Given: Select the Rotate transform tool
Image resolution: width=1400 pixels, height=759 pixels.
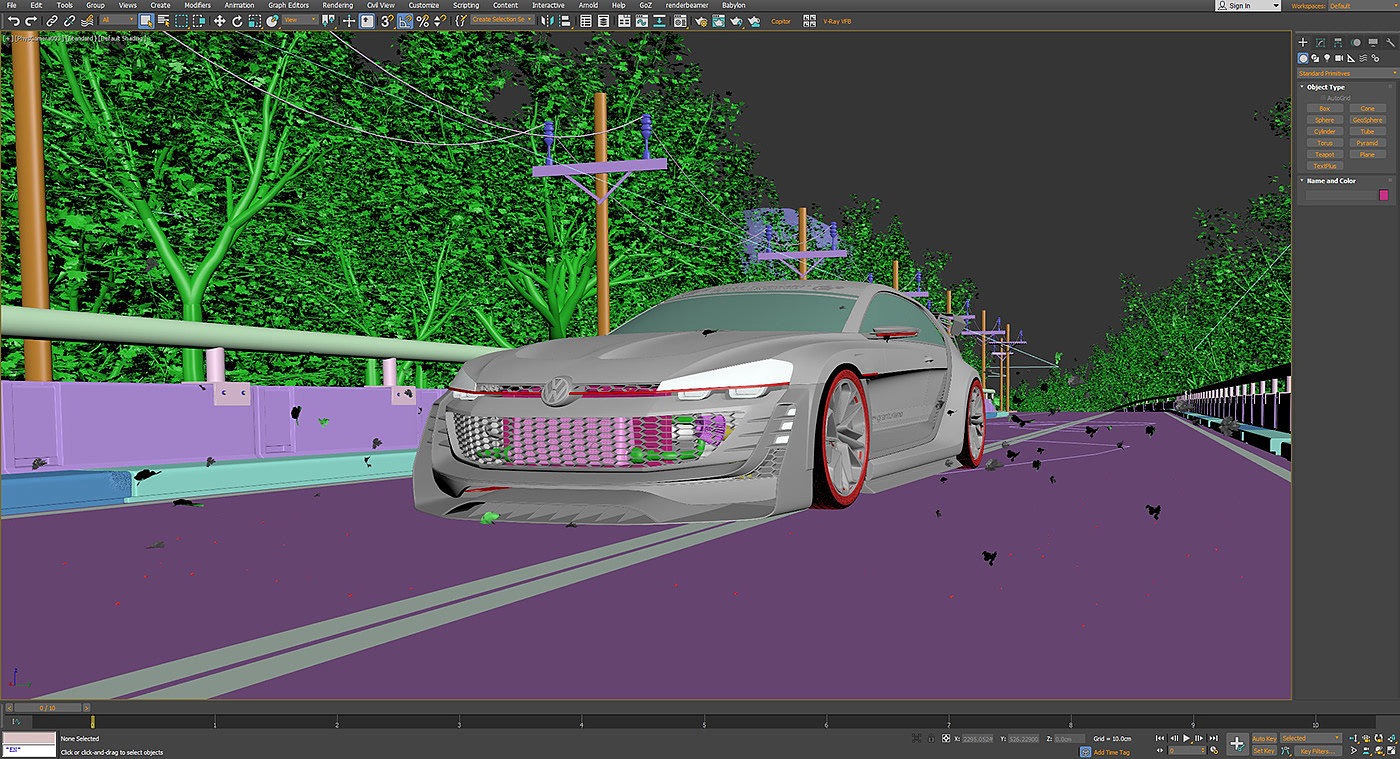Looking at the screenshot, I should 237,20.
